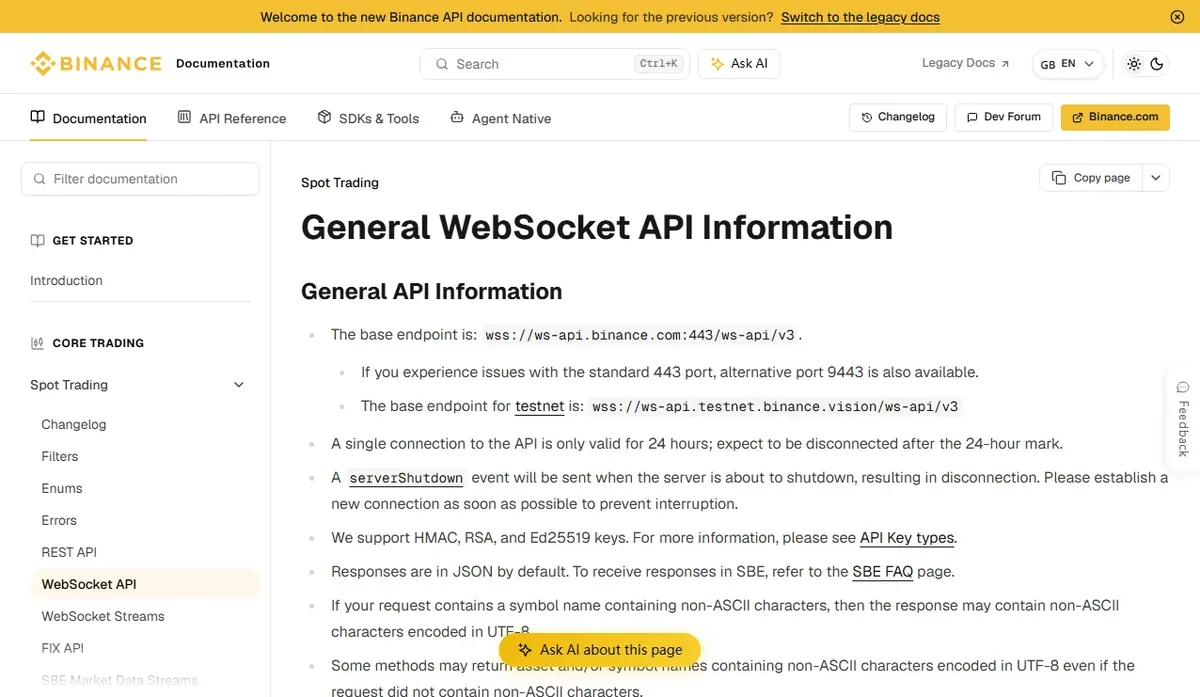
Task: Click the Copy page button
Action: click(x=1091, y=178)
